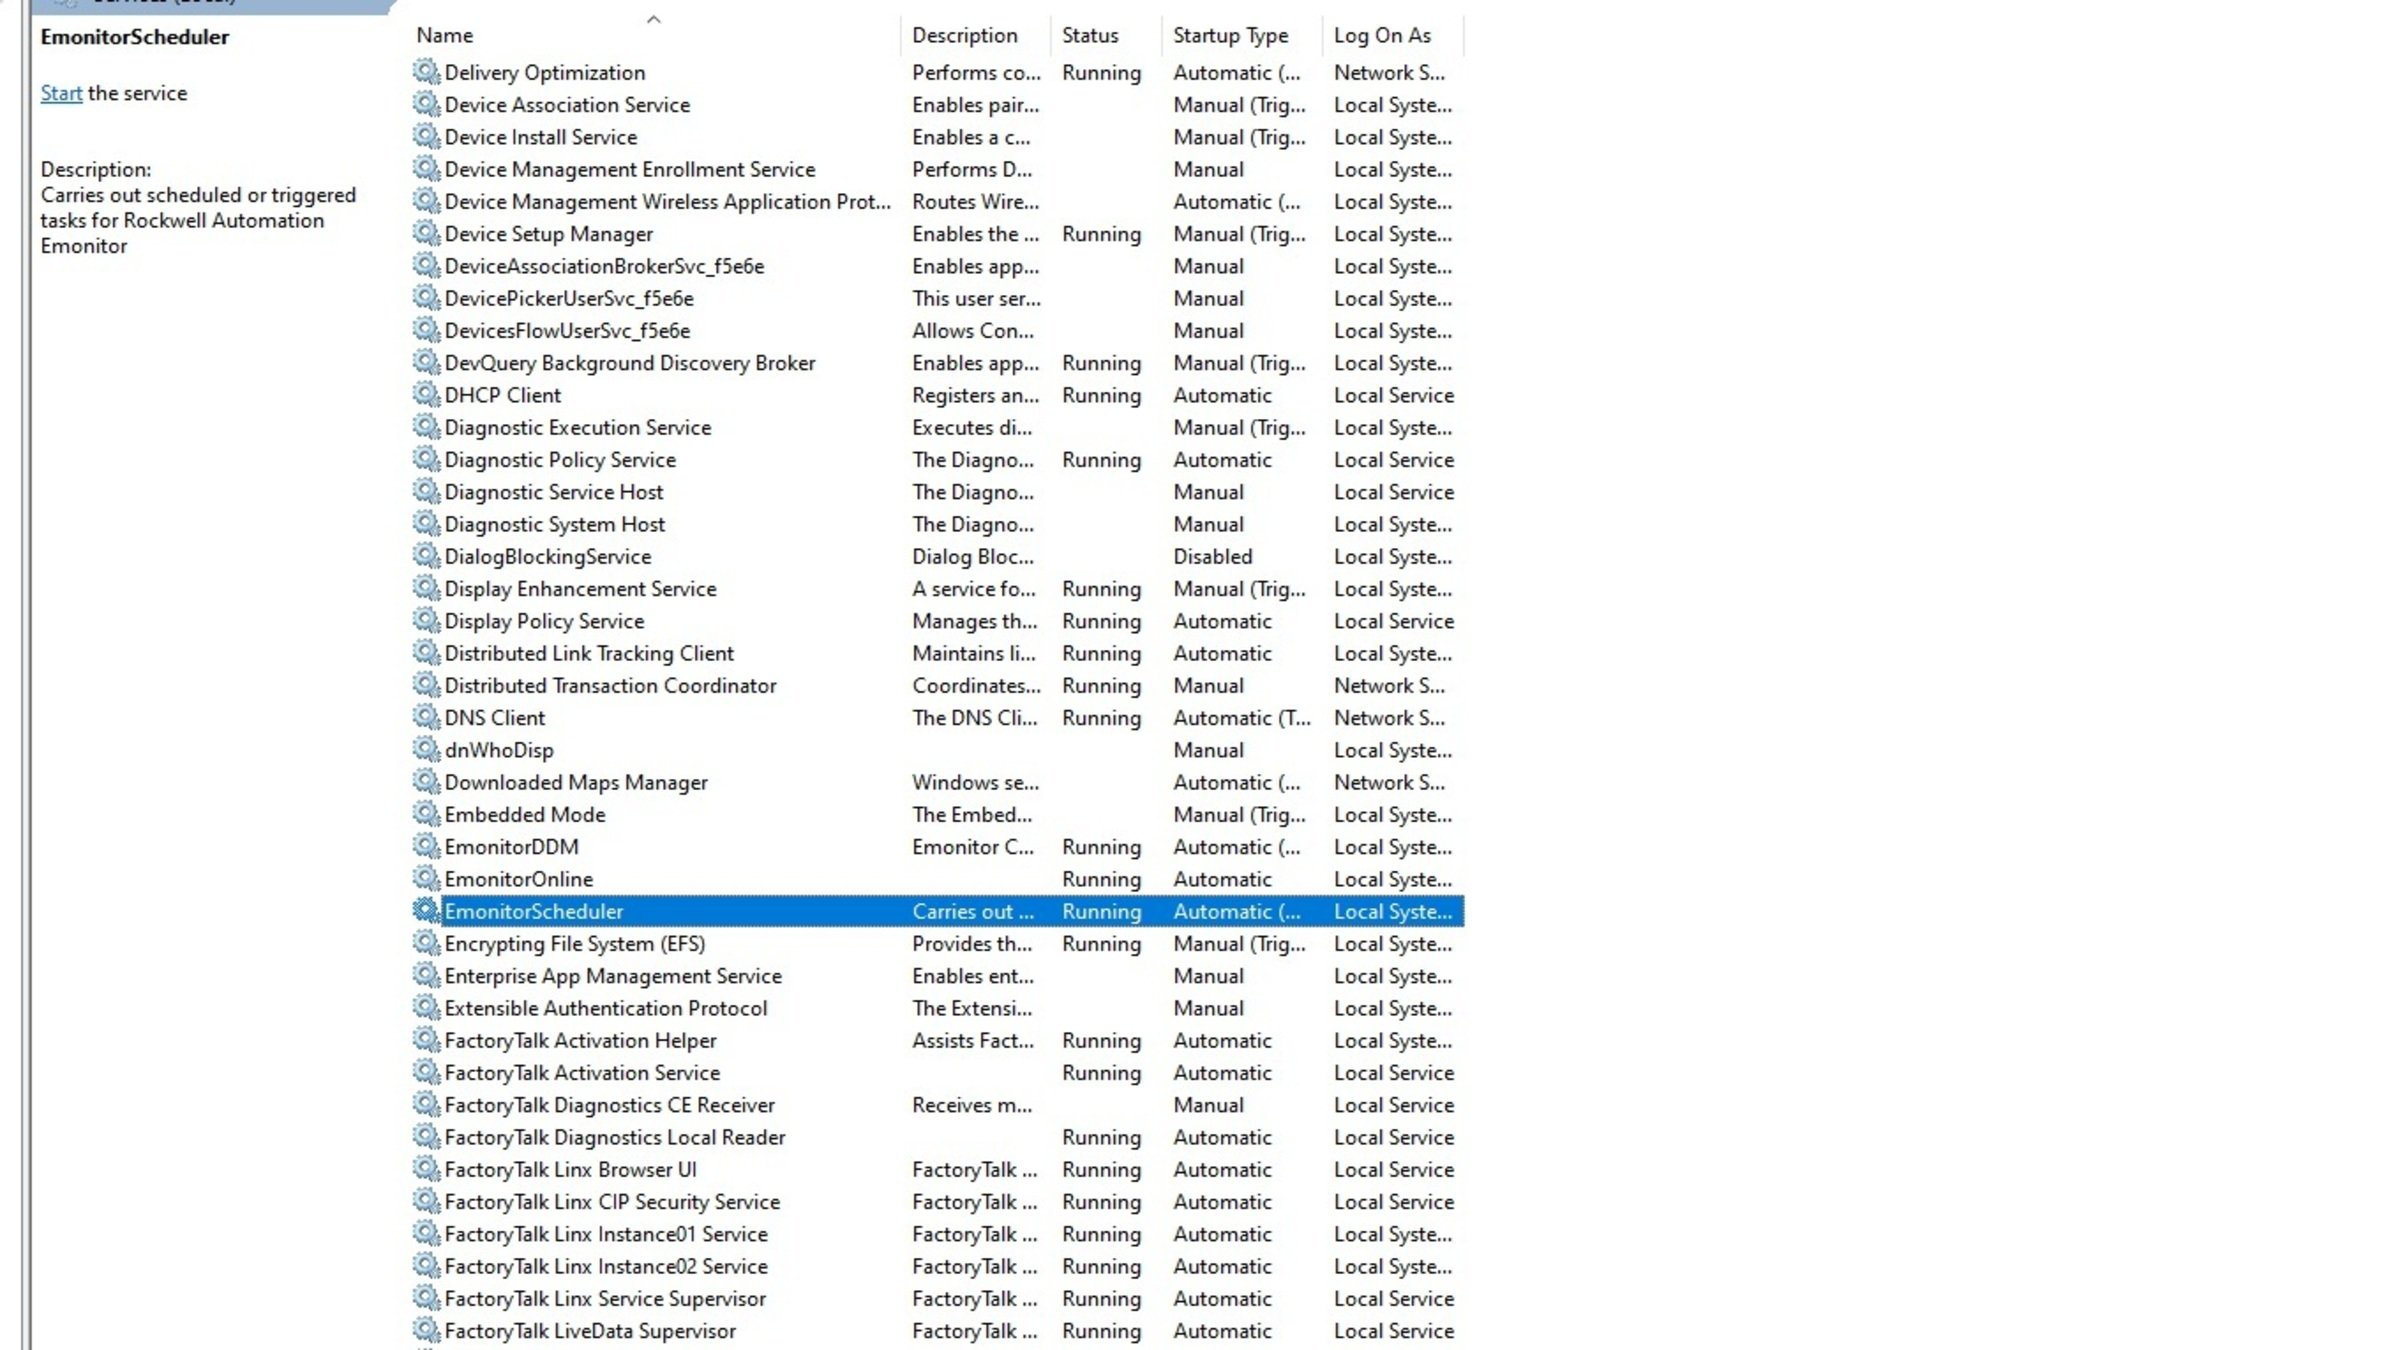2400x1350 pixels.
Task: Click the gear icon for Delivery Optimization
Action: (x=426, y=72)
